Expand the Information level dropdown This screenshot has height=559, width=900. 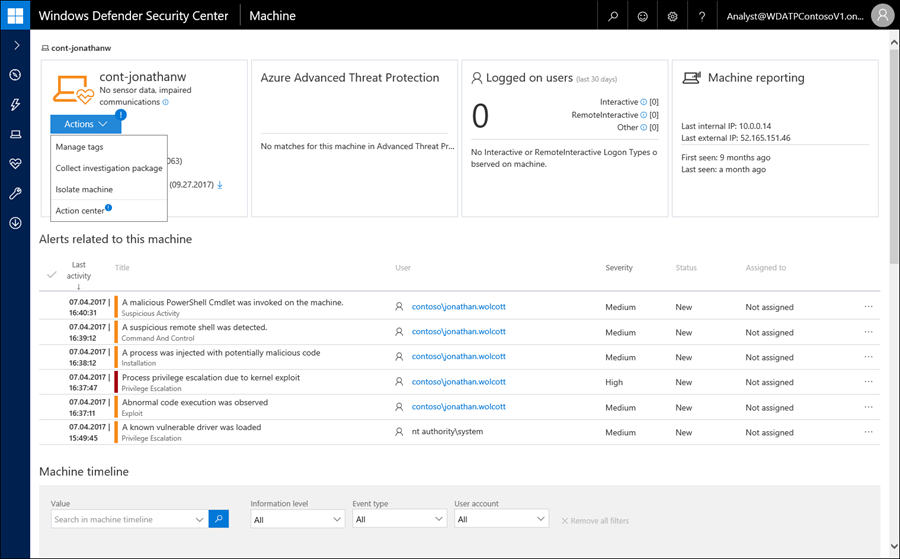click(x=297, y=519)
